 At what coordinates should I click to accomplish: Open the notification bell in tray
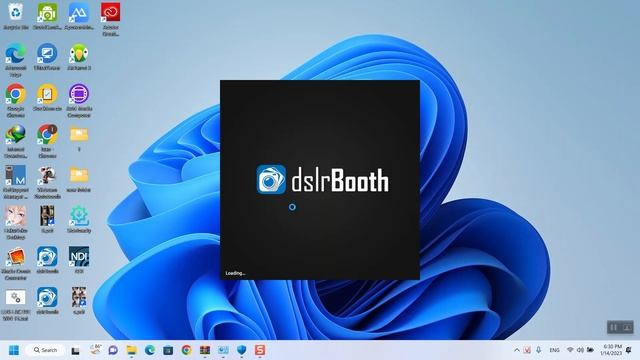tap(629, 350)
